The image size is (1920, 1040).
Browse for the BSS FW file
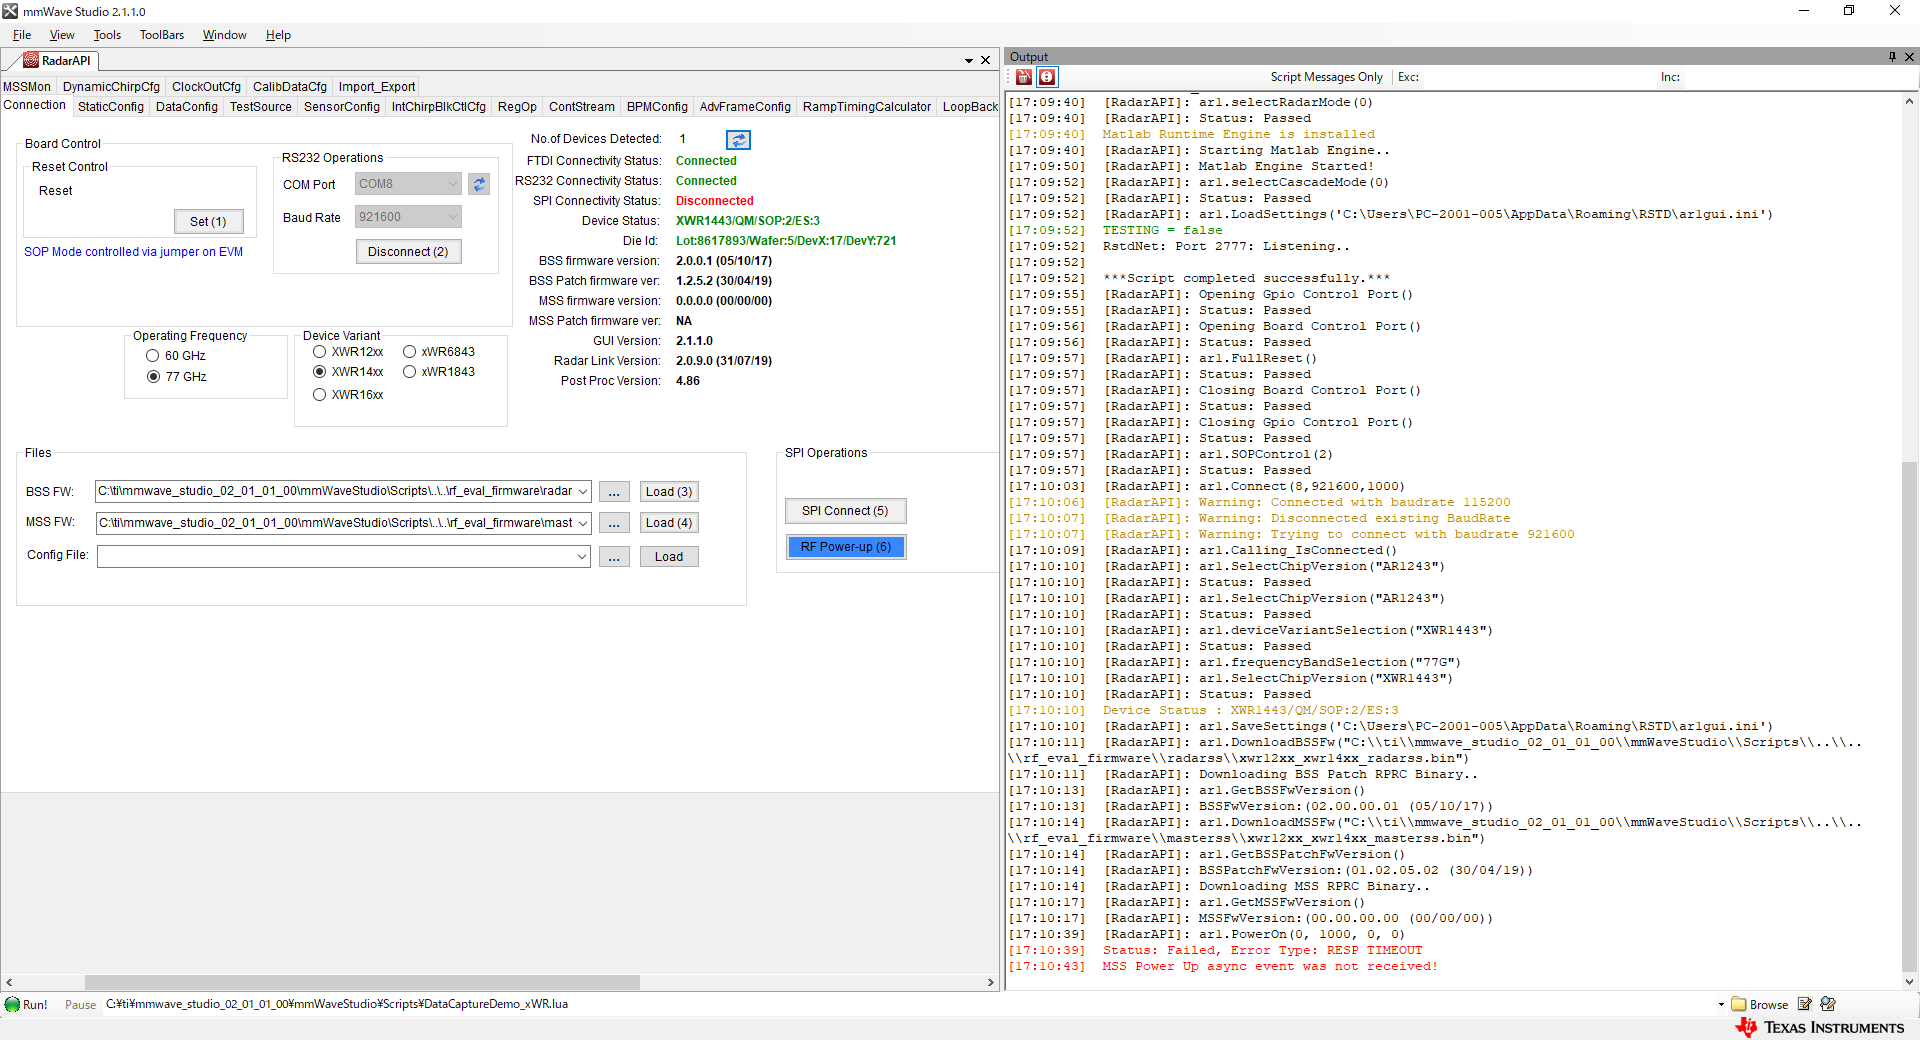click(x=614, y=492)
